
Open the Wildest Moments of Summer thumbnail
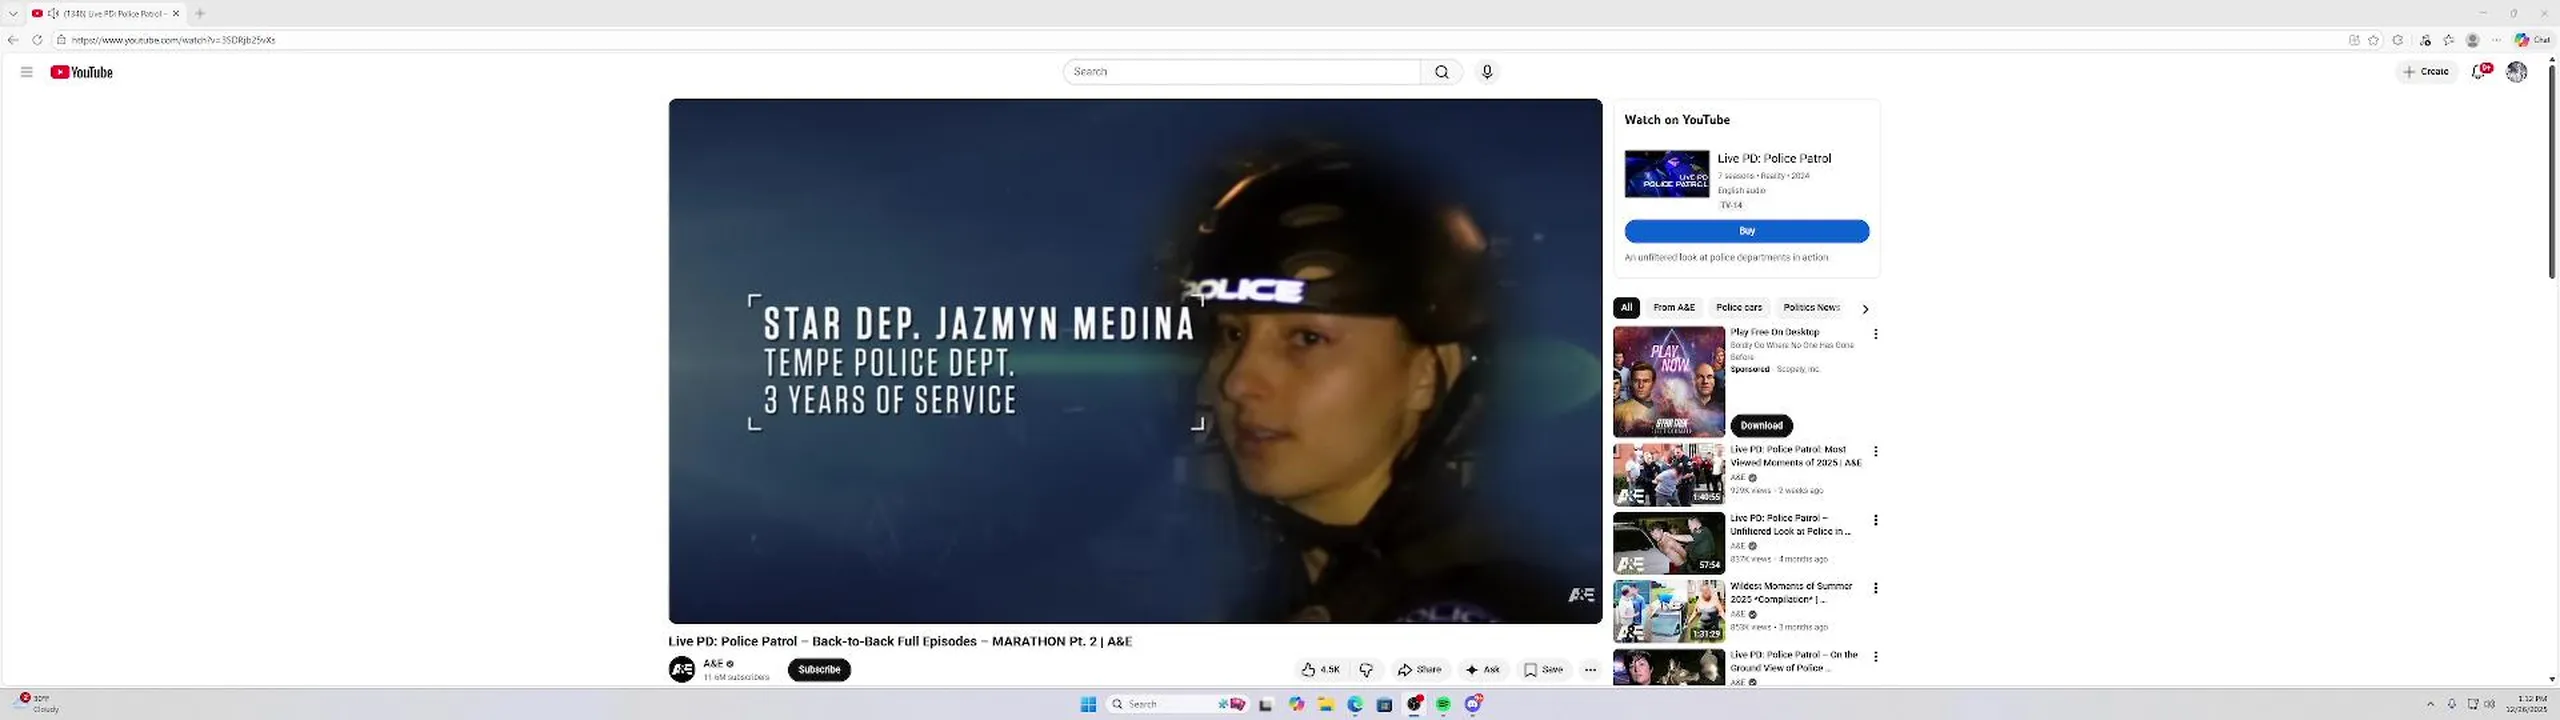coord(1668,611)
